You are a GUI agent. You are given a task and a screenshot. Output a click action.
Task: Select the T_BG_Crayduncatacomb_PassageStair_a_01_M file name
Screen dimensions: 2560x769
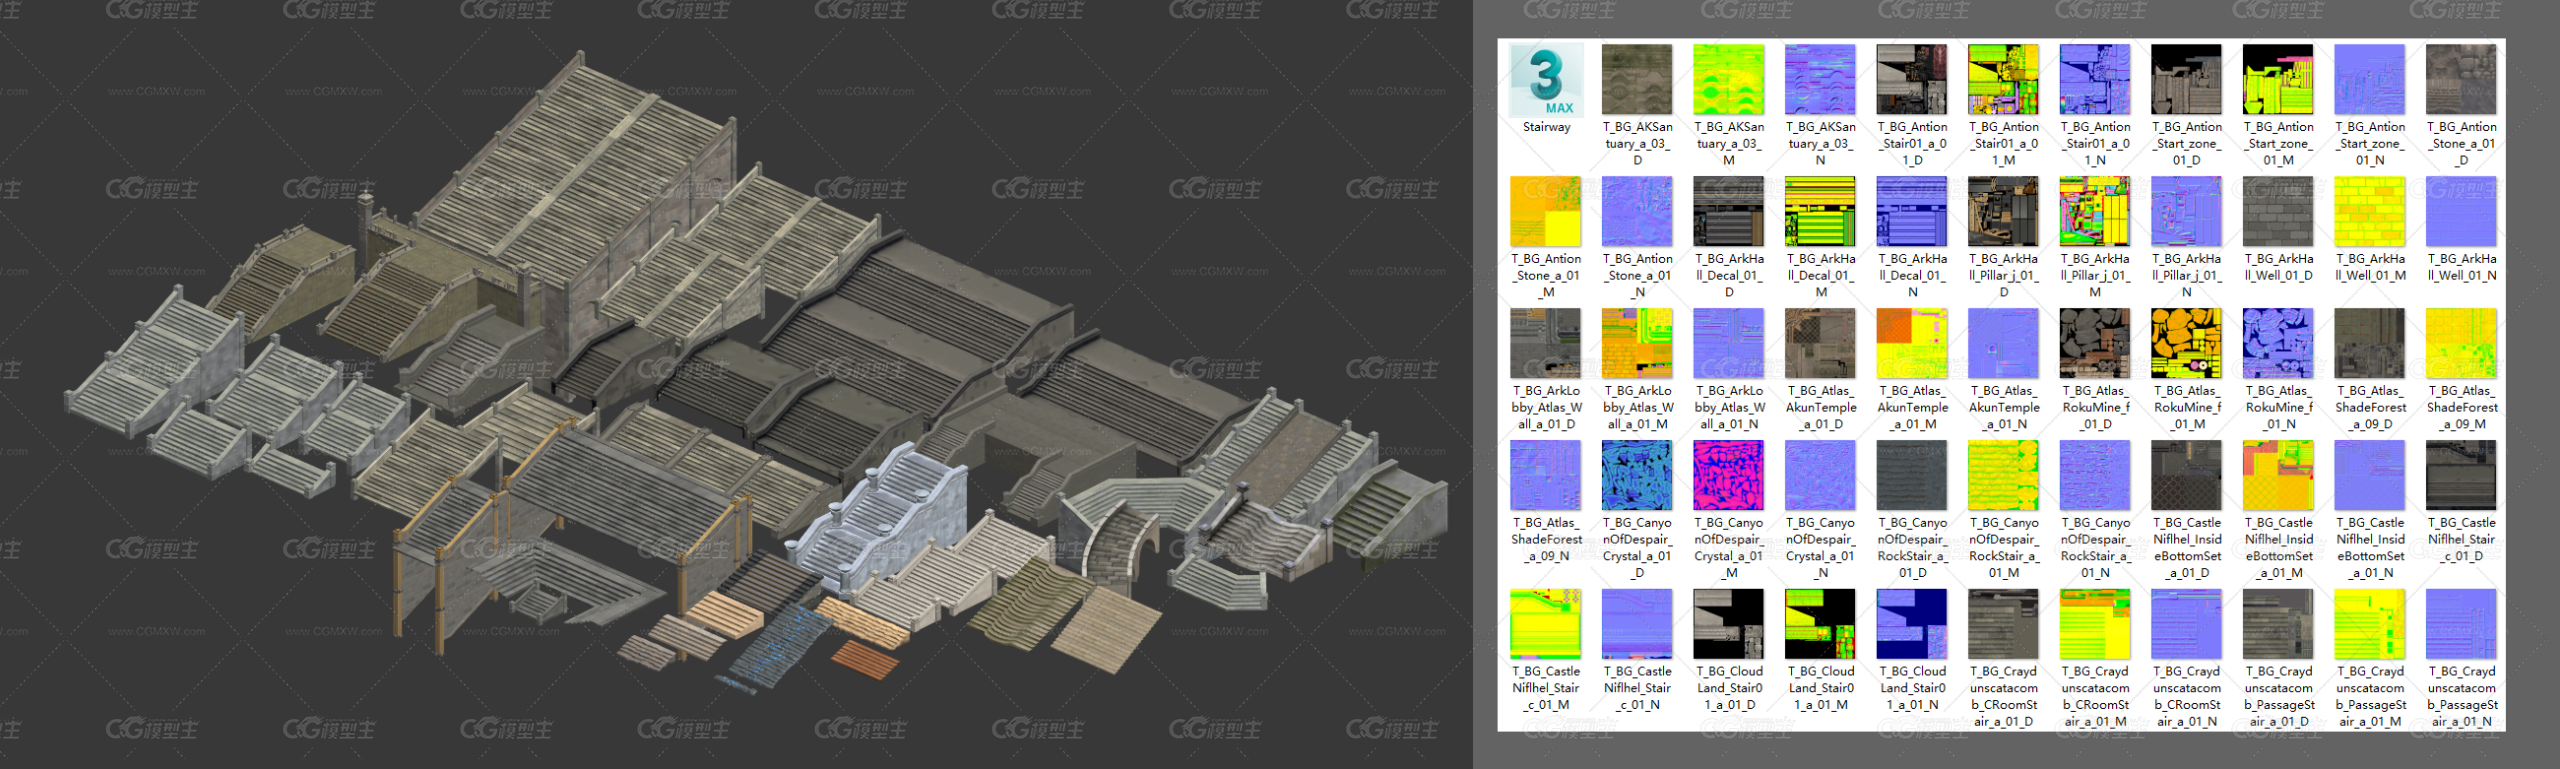point(2370,696)
